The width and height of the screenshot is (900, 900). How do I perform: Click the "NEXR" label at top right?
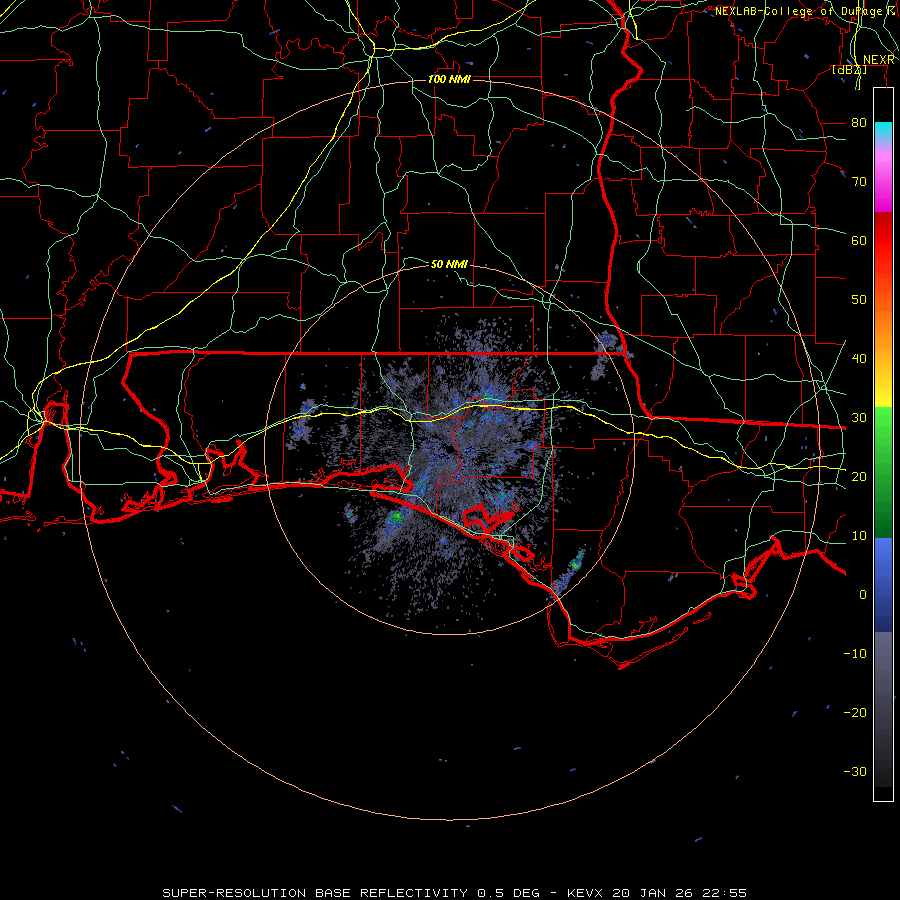pos(879,60)
